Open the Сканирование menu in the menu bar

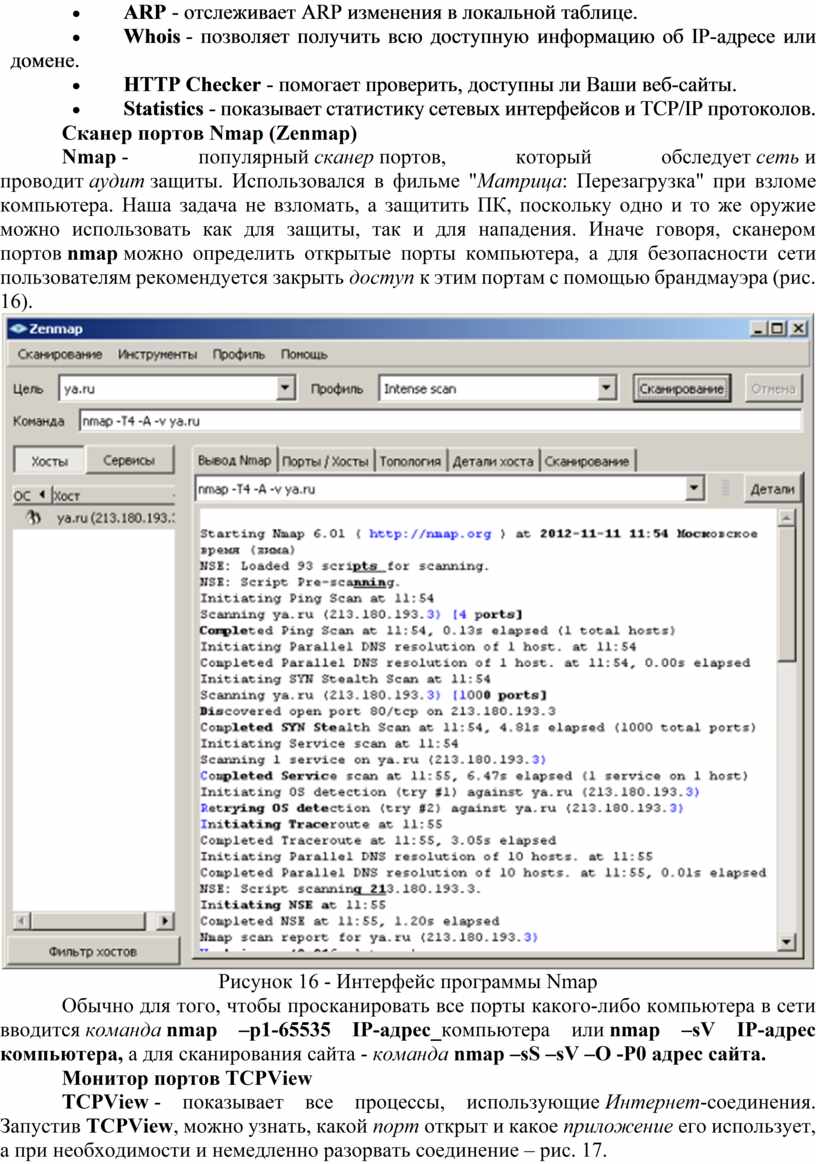click(60, 355)
